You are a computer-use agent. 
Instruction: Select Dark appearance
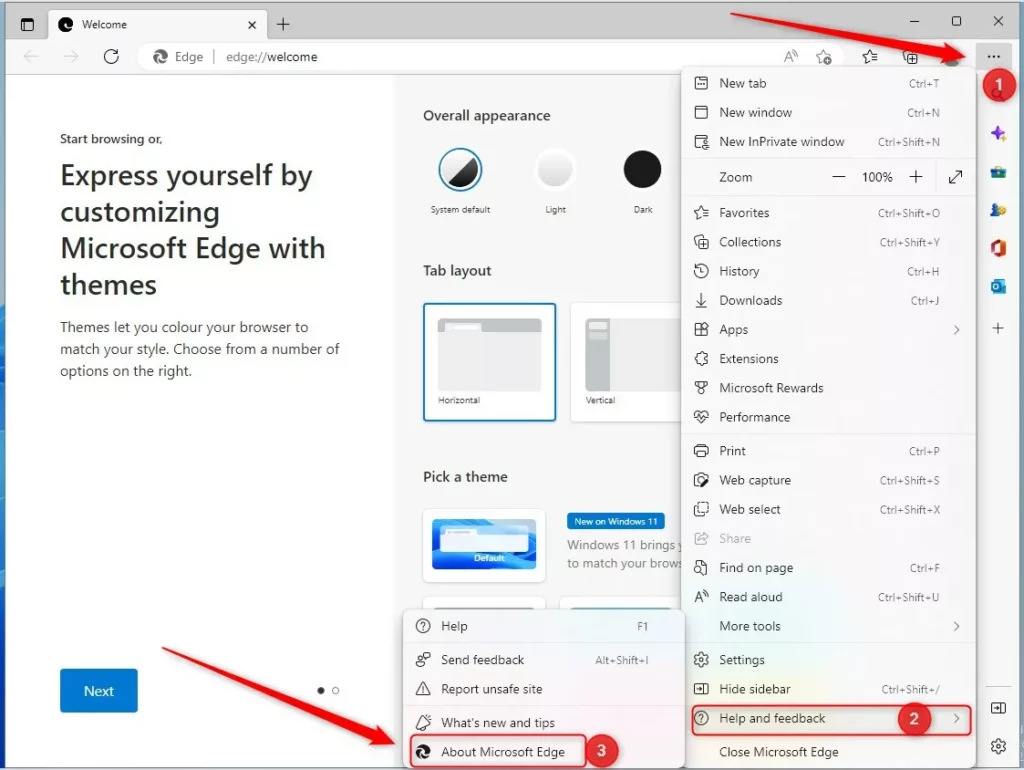[x=643, y=169]
